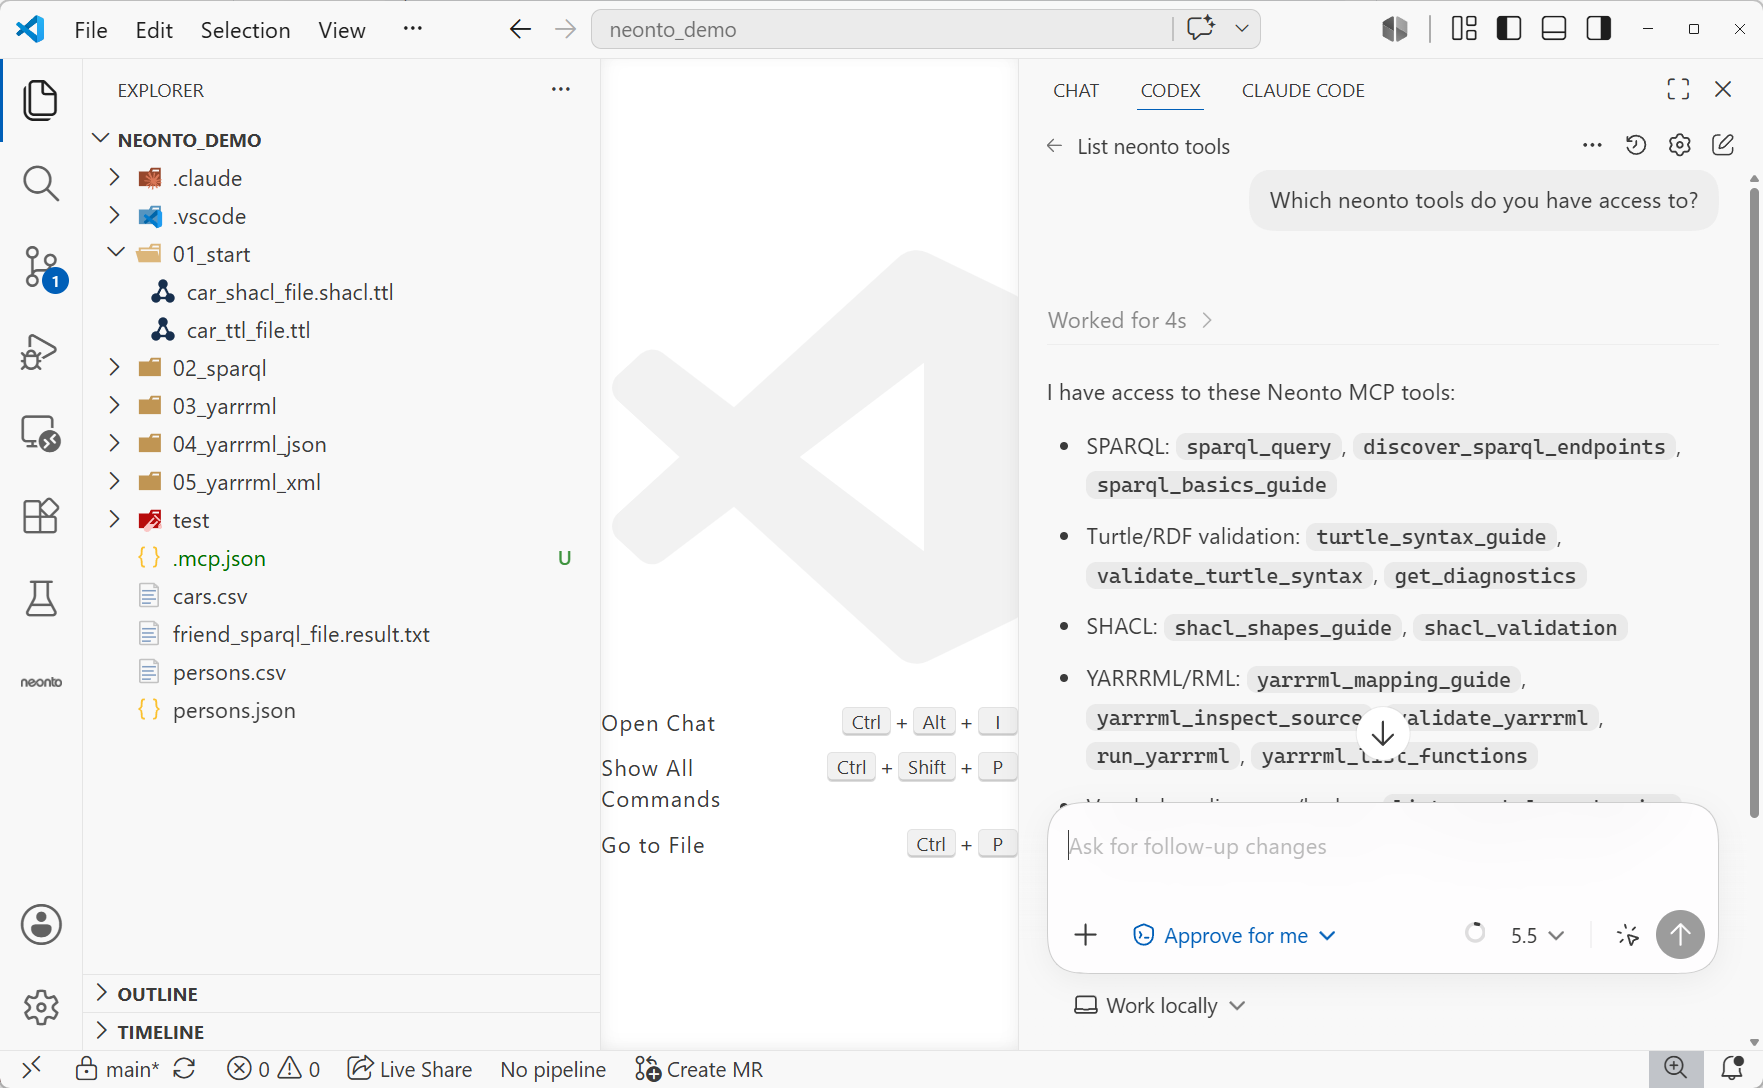Open Live Share from status bar
The image size is (1763, 1088).
coord(410,1069)
